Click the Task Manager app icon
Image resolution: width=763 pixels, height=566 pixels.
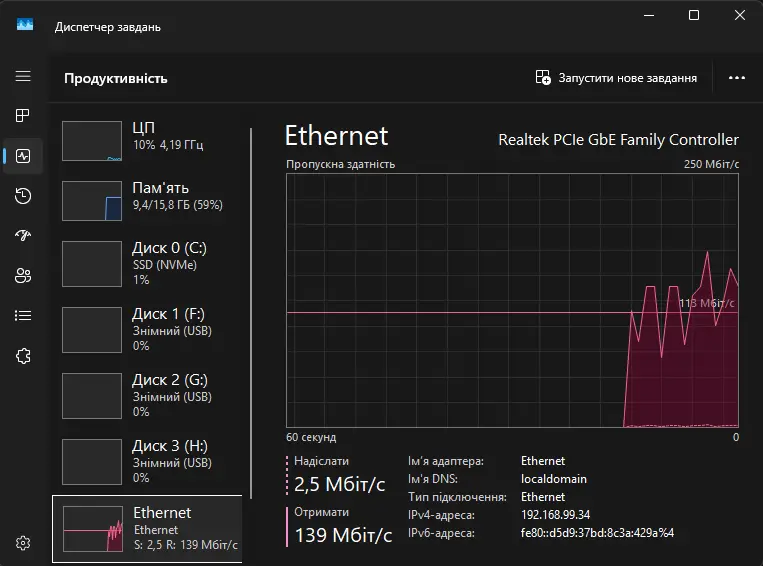25,24
